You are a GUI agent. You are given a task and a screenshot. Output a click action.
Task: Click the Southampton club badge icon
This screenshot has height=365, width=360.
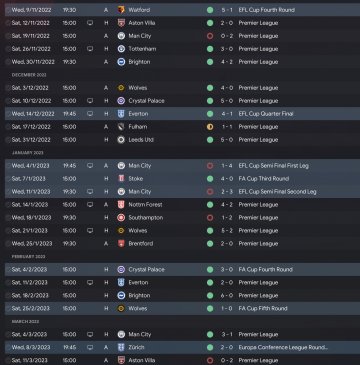tap(121, 218)
